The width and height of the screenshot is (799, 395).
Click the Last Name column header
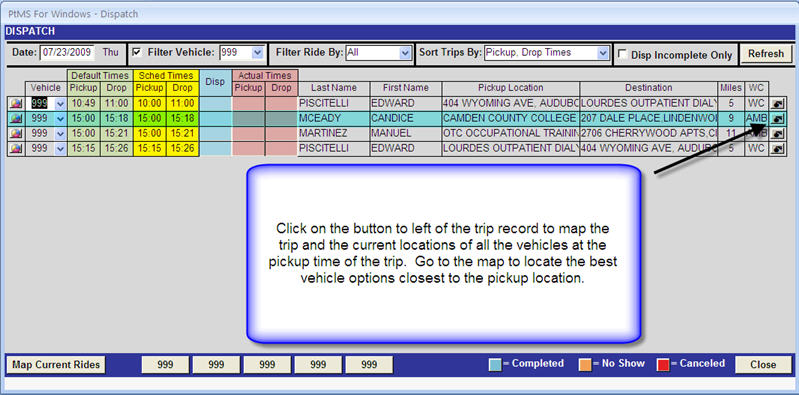(x=334, y=88)
